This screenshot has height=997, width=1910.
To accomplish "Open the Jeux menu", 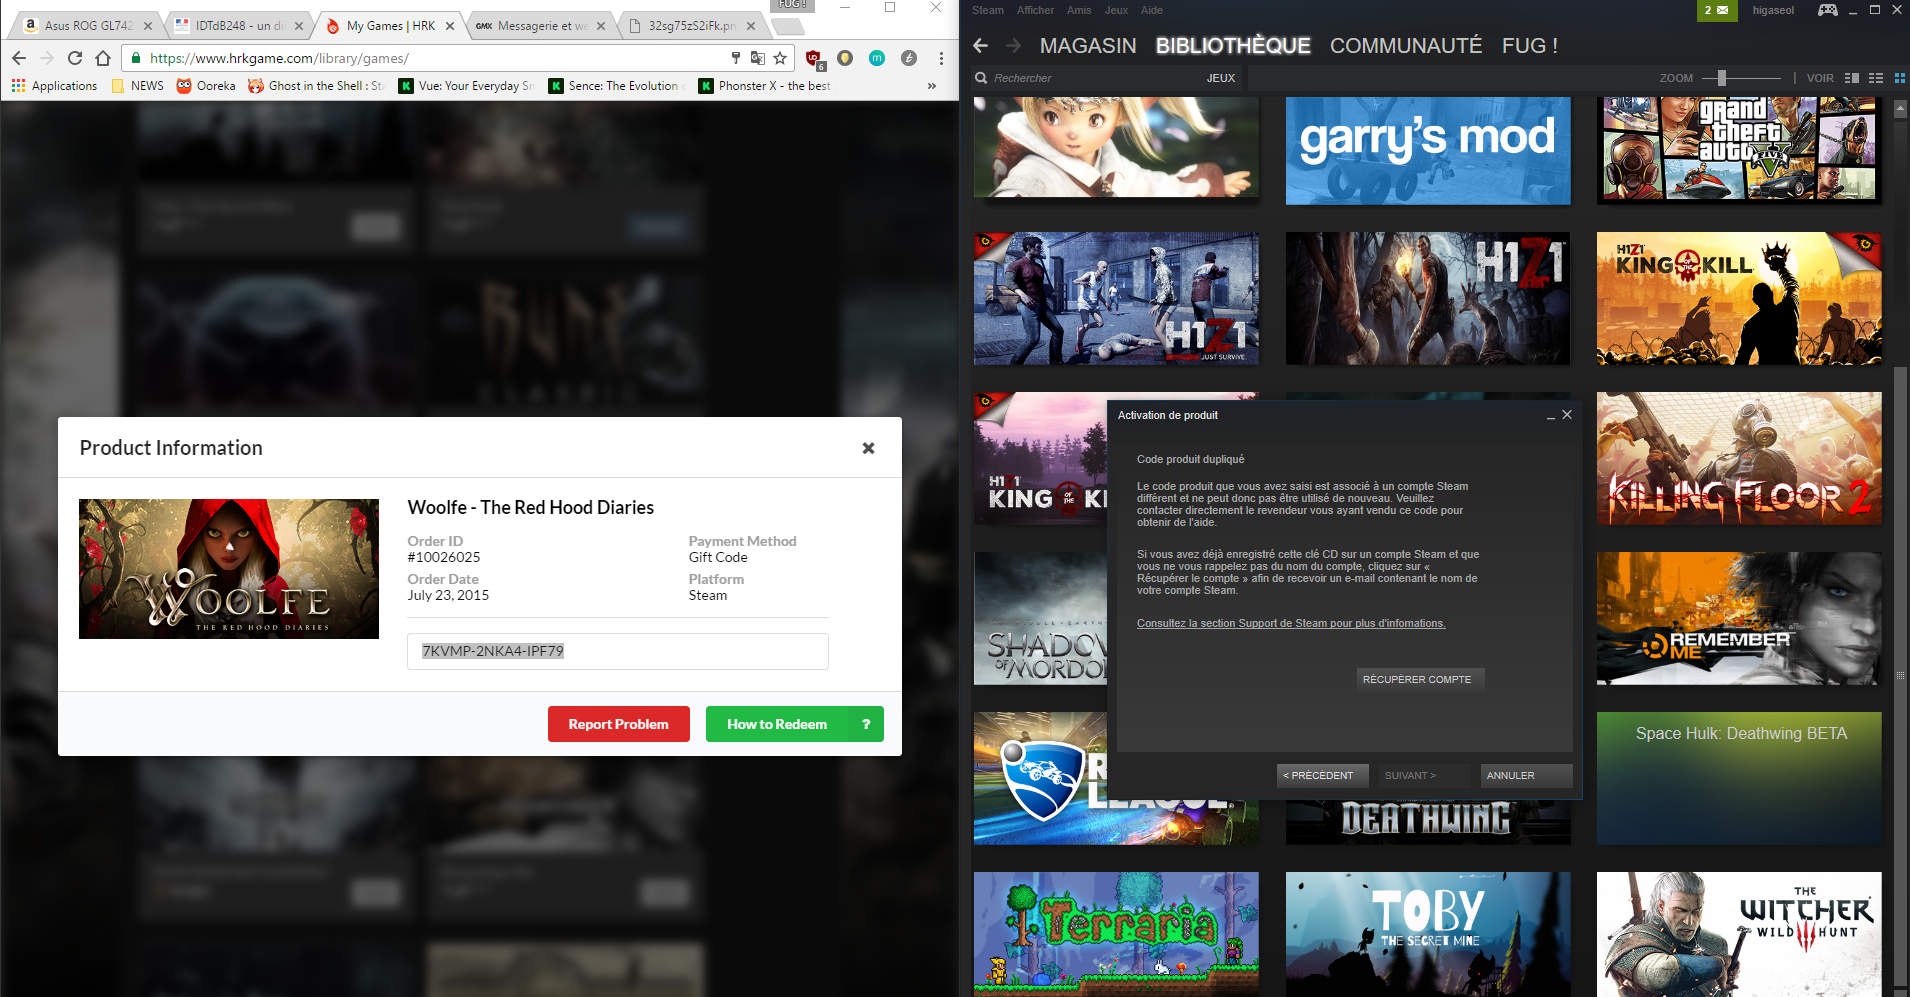I will click(x=1116, y=10).
